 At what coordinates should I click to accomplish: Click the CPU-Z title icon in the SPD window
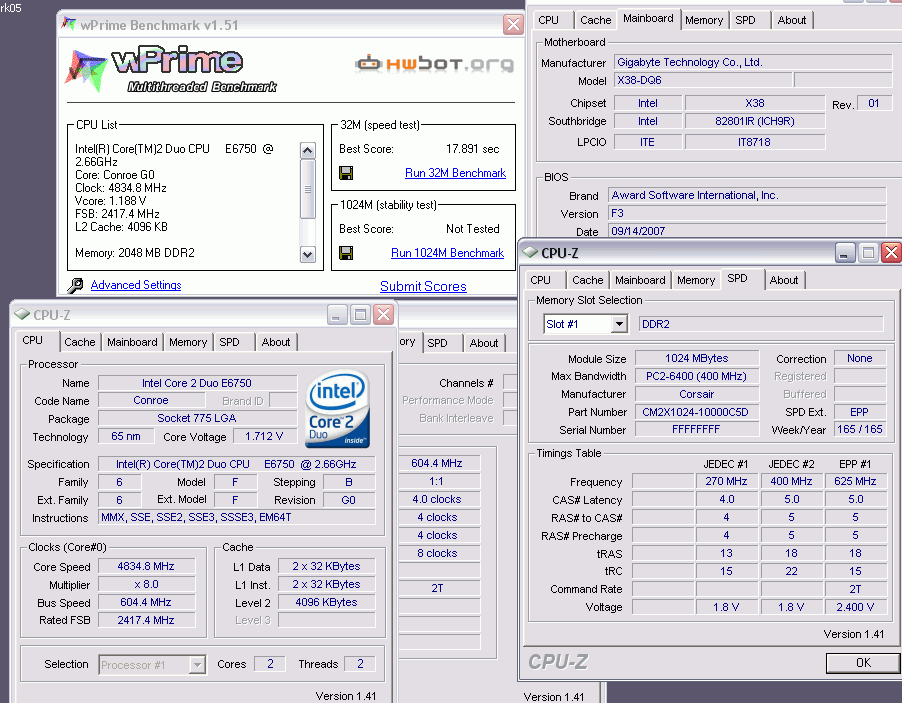(x=530, y=252)
